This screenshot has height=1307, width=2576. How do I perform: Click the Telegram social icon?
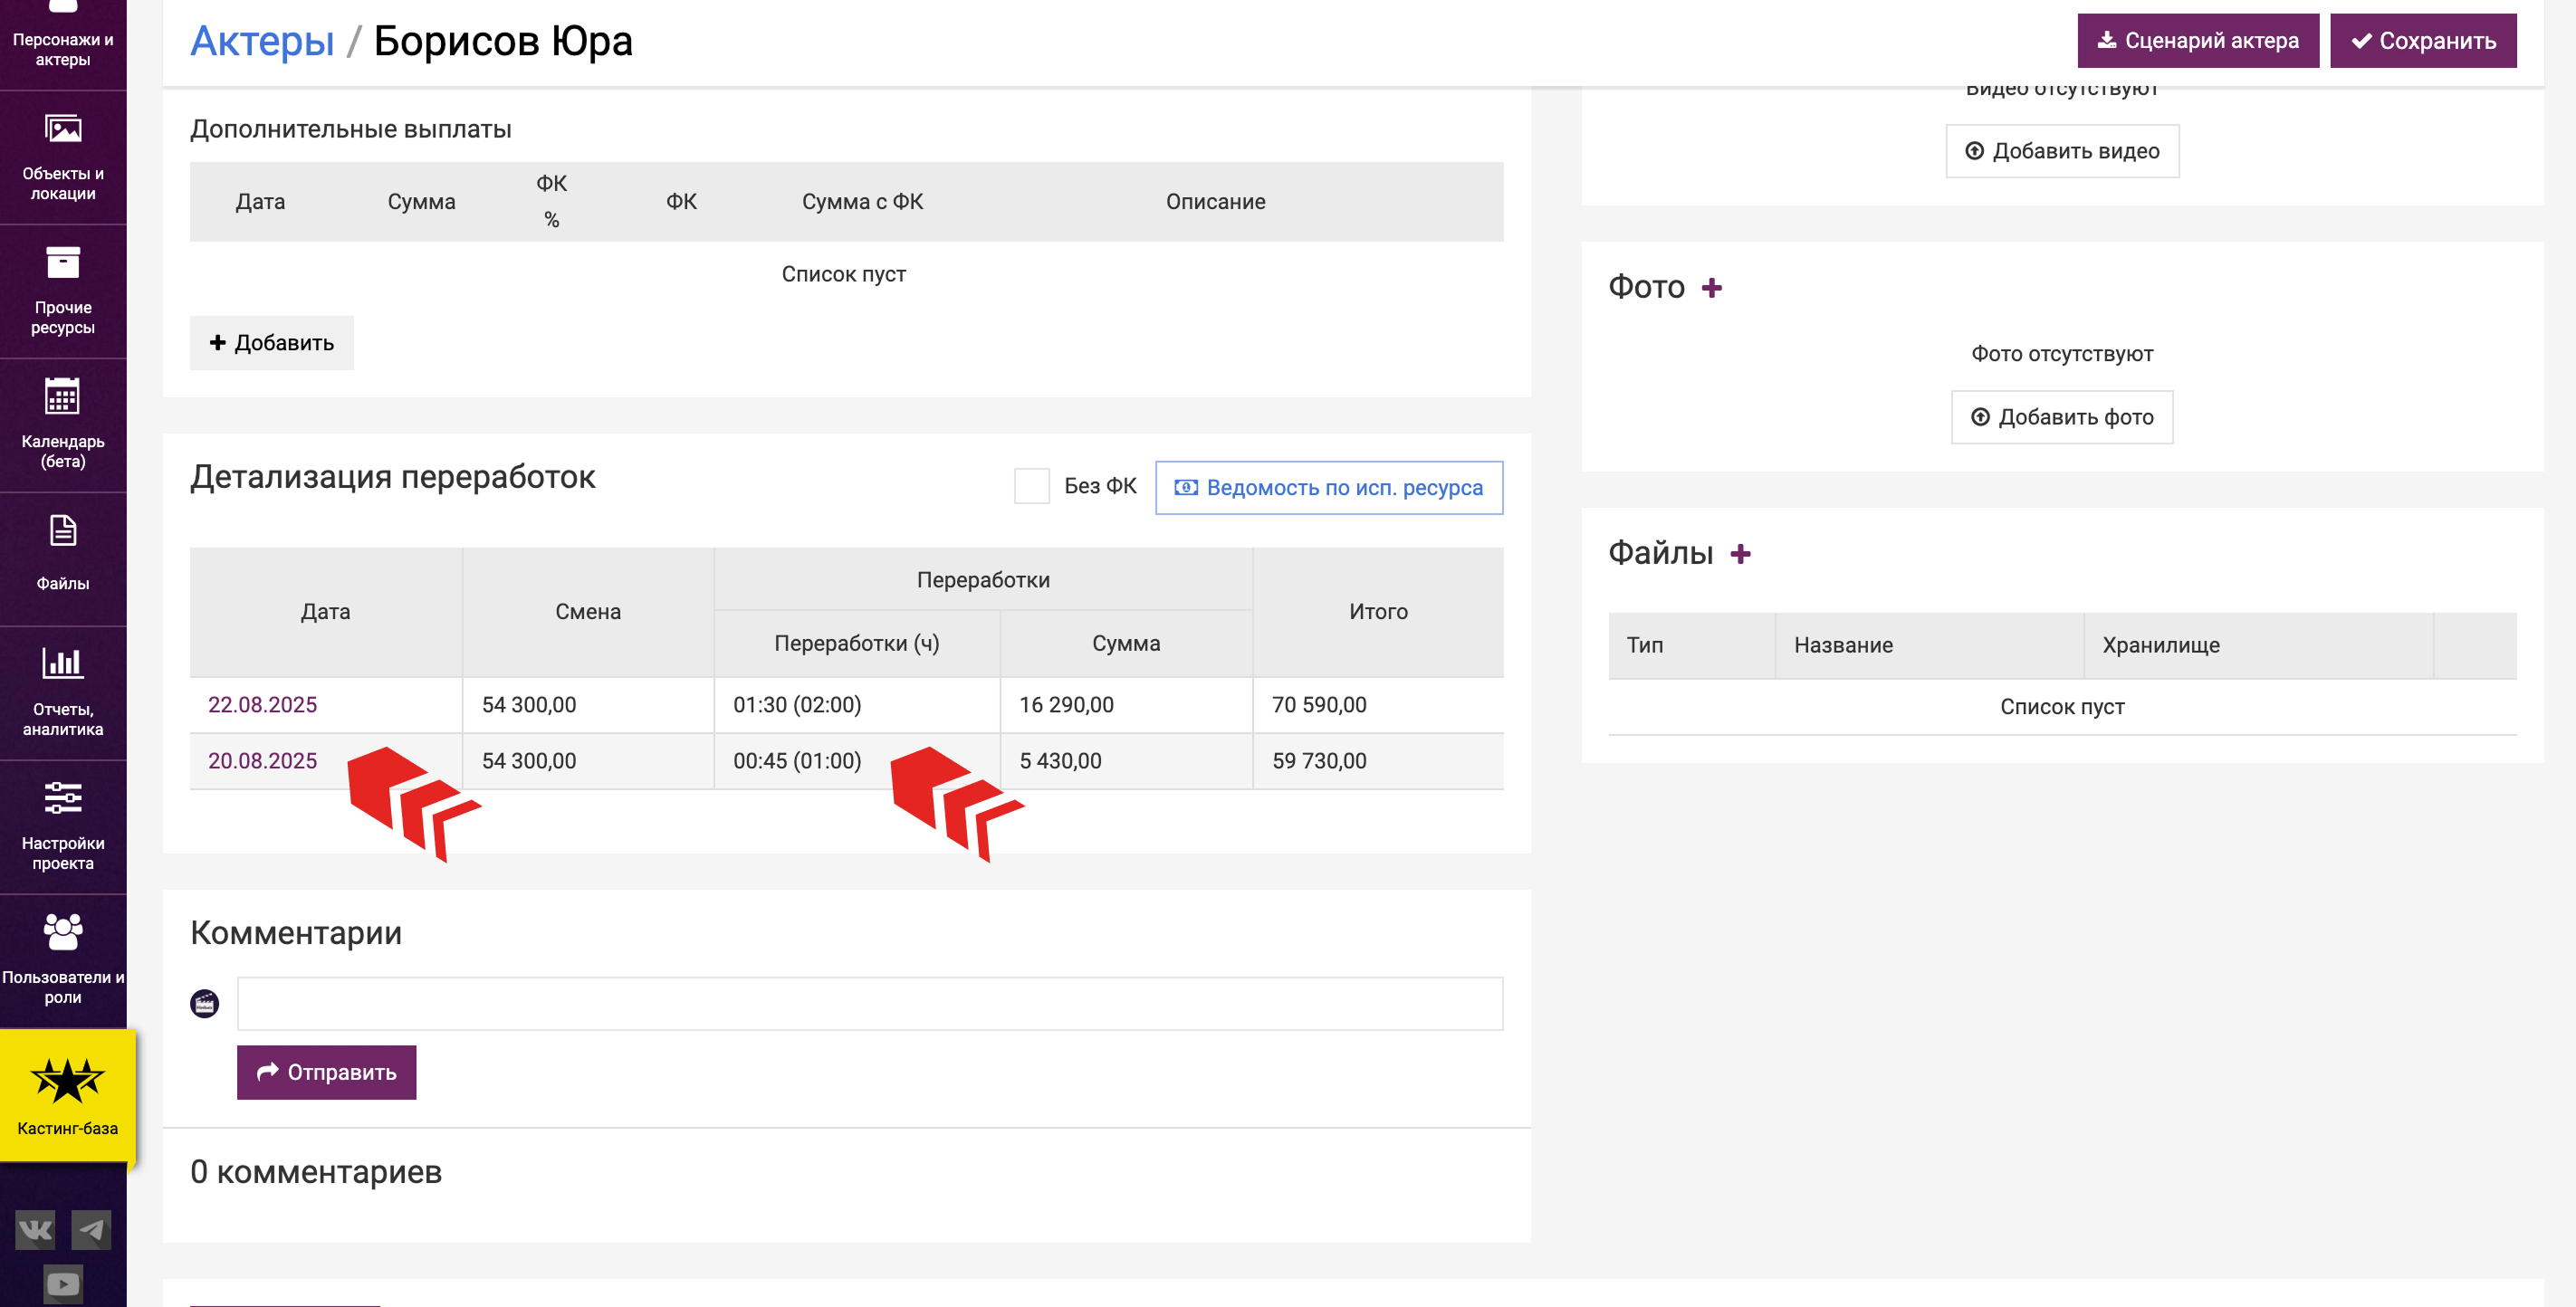point(91,1230)
